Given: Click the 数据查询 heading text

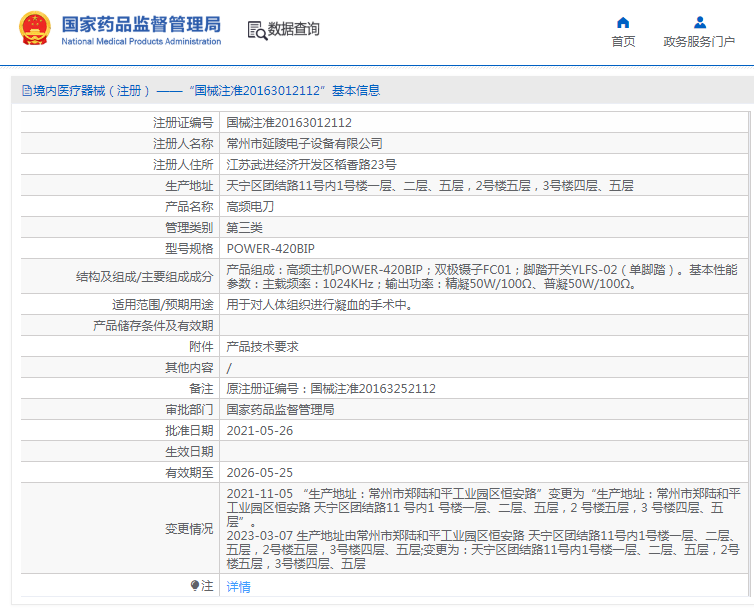Looking at the screenshot, I should tap(293, 29).
